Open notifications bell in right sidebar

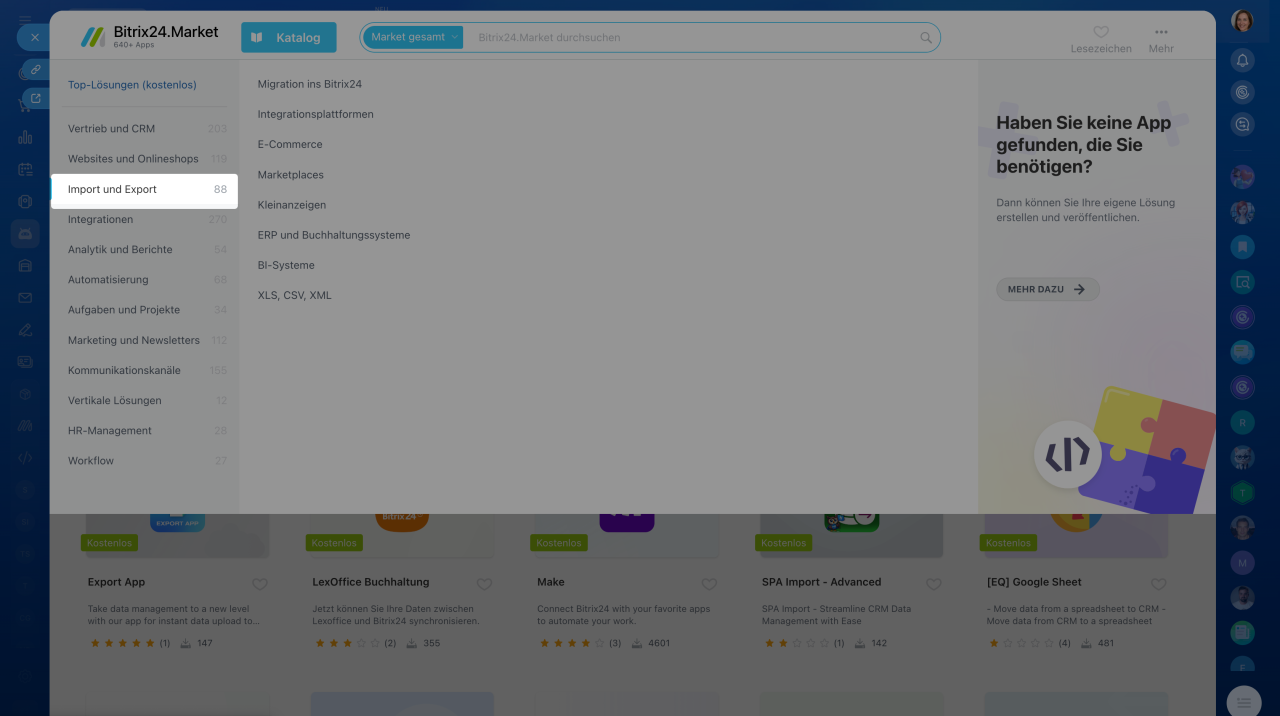(x=1243, y=60)
